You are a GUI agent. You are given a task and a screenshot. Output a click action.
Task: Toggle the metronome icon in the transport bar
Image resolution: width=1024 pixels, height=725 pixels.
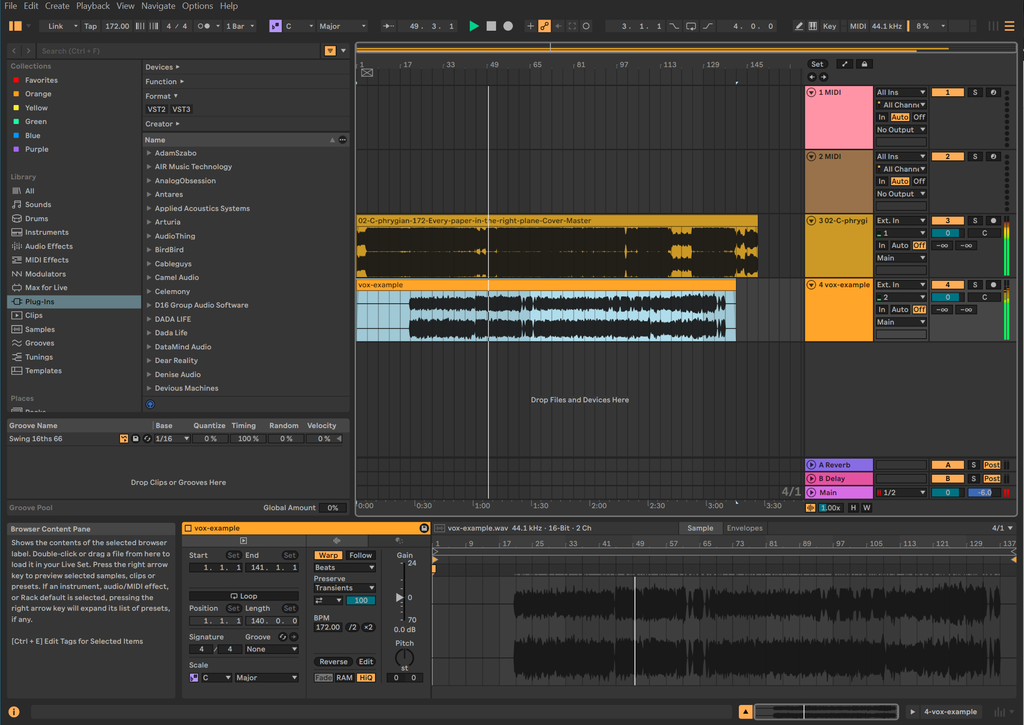(204, 26)
